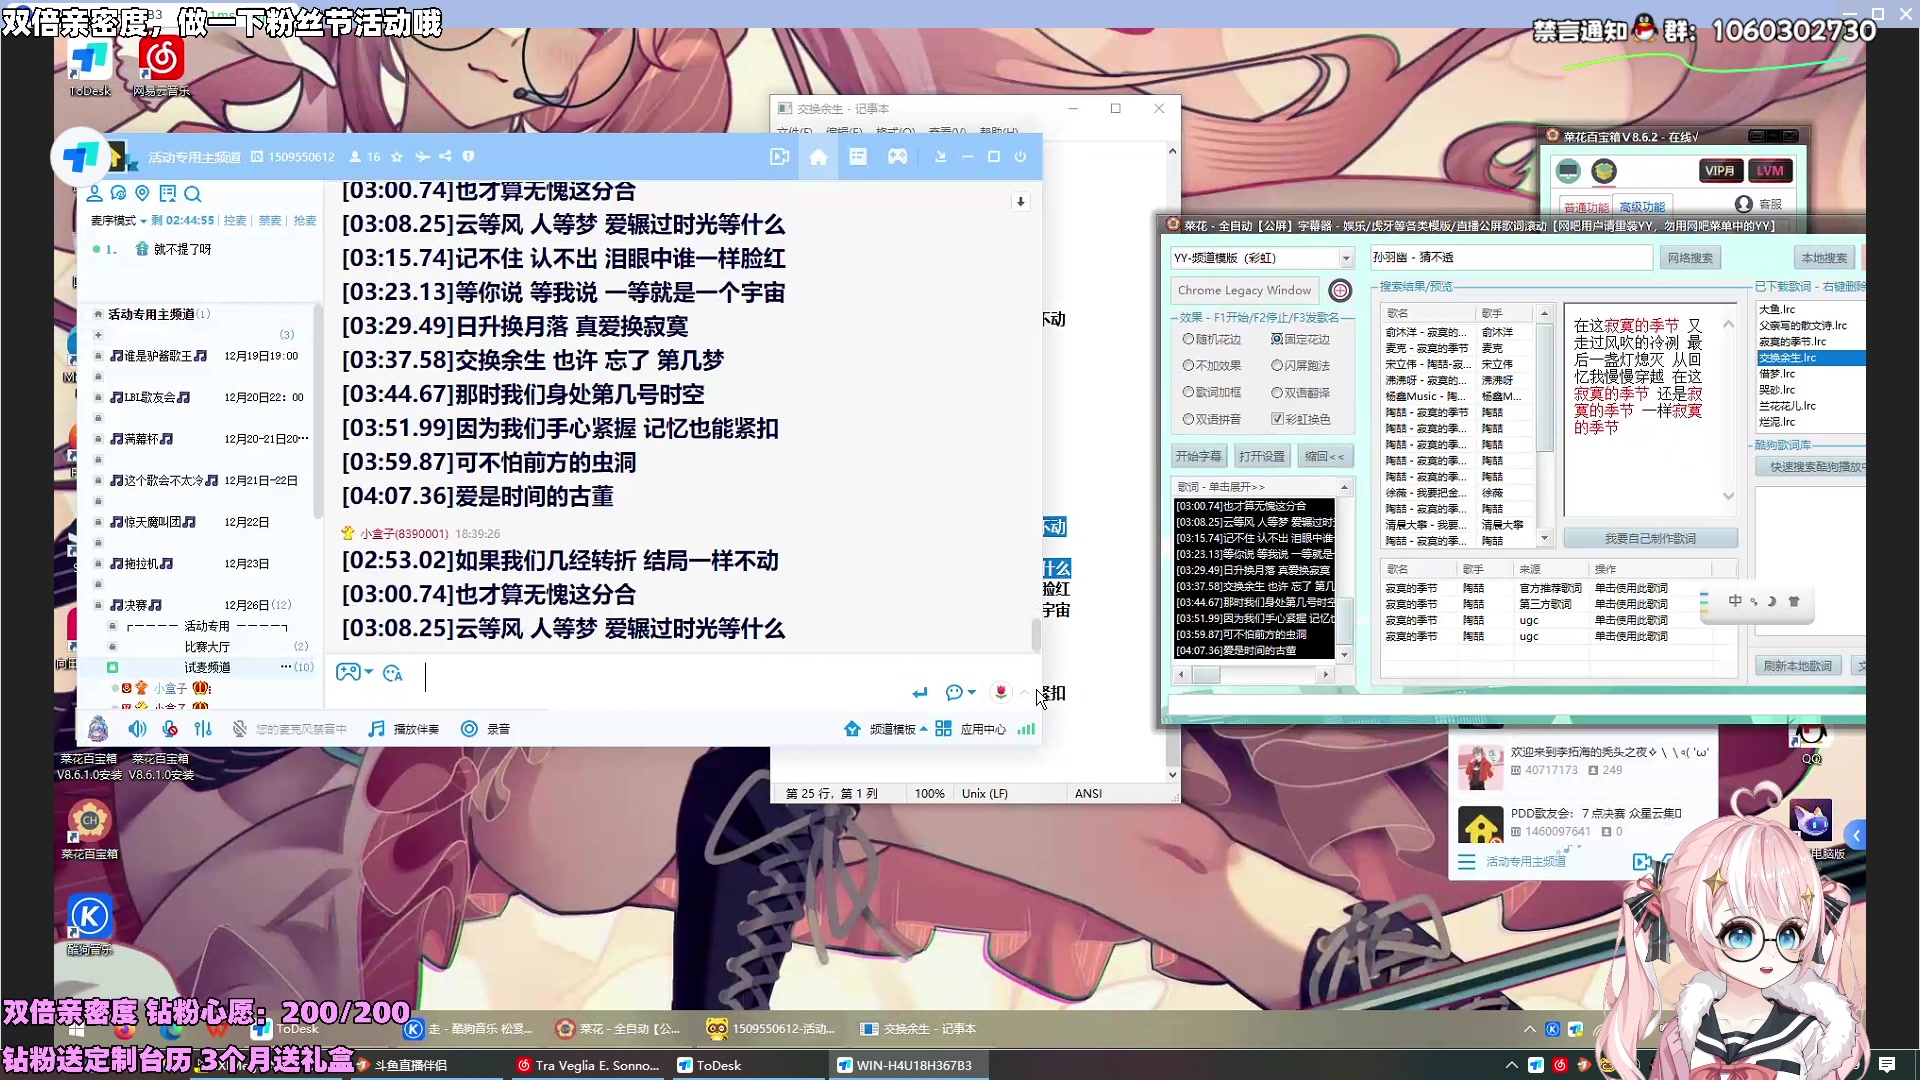
Task: Expand the 活动专用主频道 tree node
Action: (x=98, y=314)
